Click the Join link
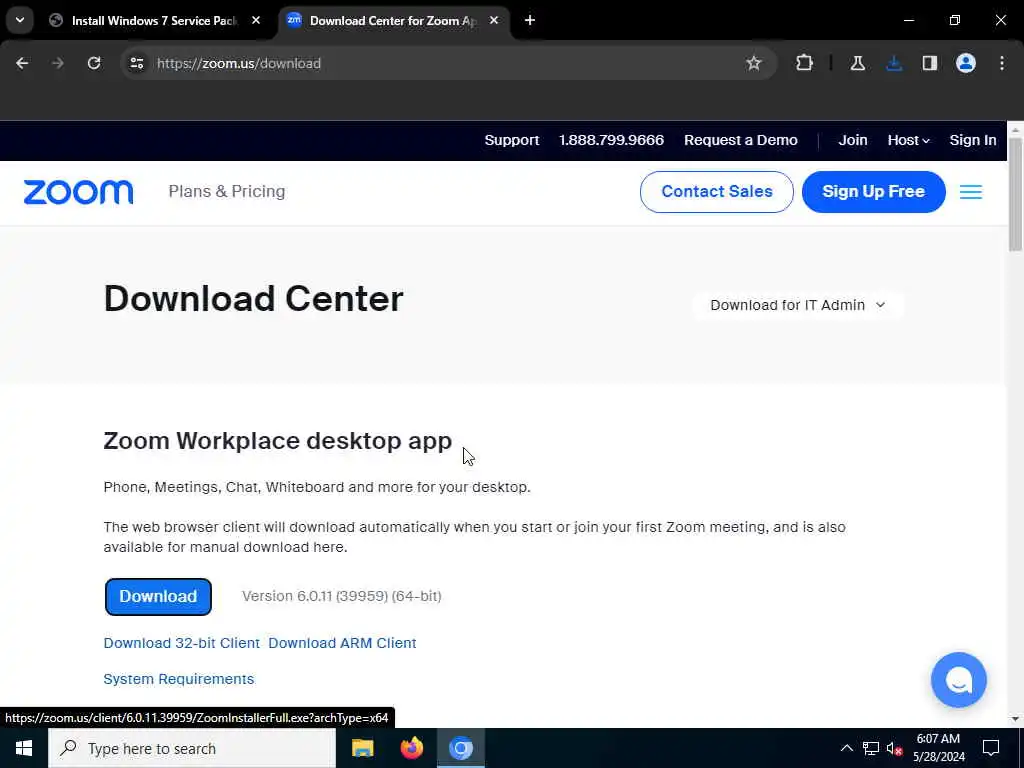The width and height of the screenshot is (1024, 768). tap(853, 140)
